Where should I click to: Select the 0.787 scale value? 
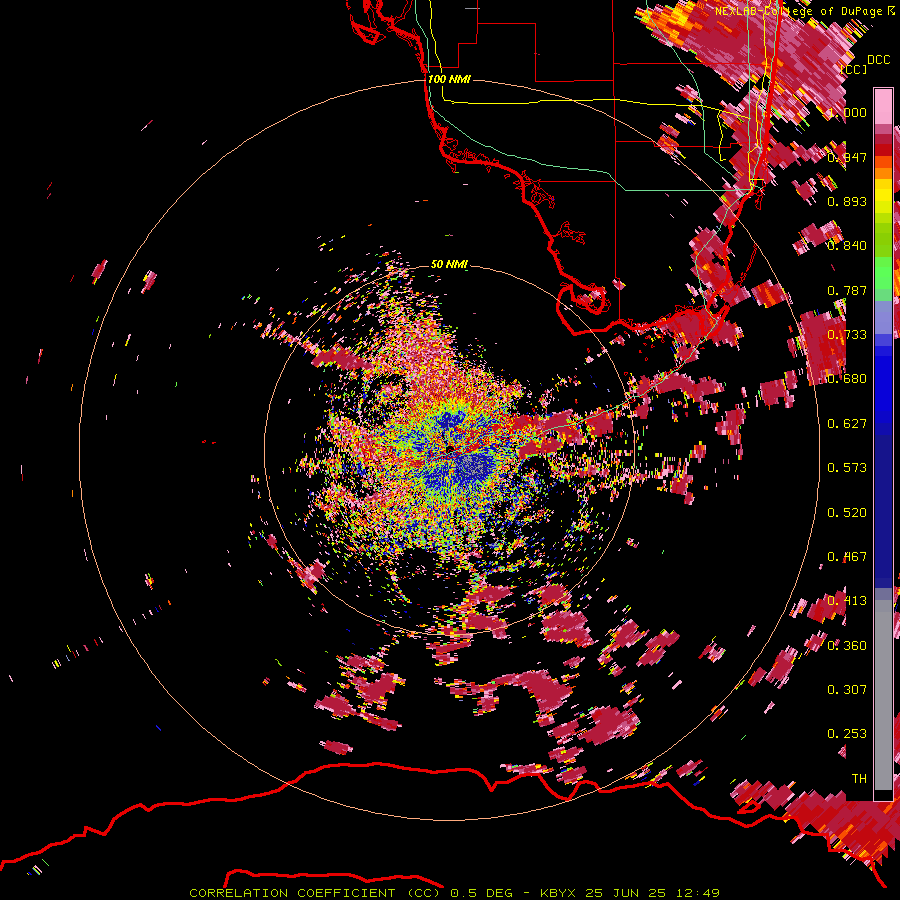coord(847,290)
